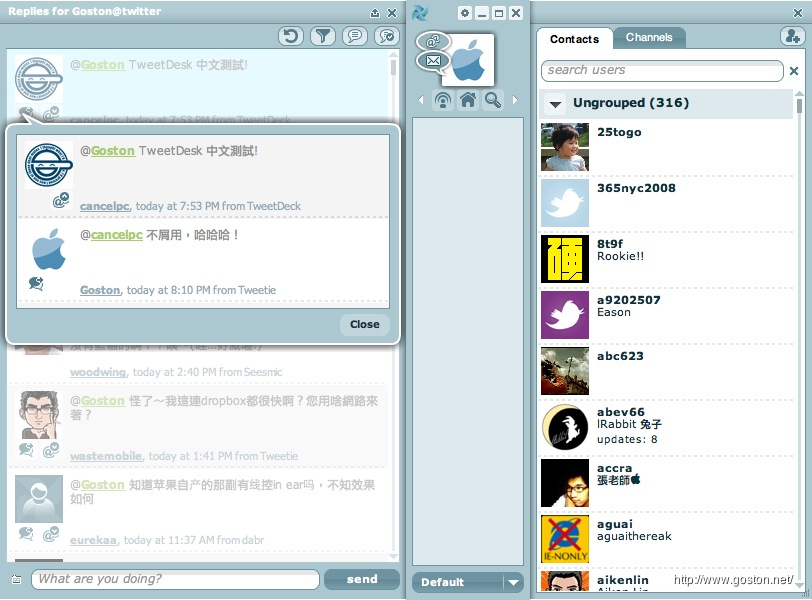Click the speech bubble with checkmark icon
This screenshot has height=600, width=812.
pos(386,36)
